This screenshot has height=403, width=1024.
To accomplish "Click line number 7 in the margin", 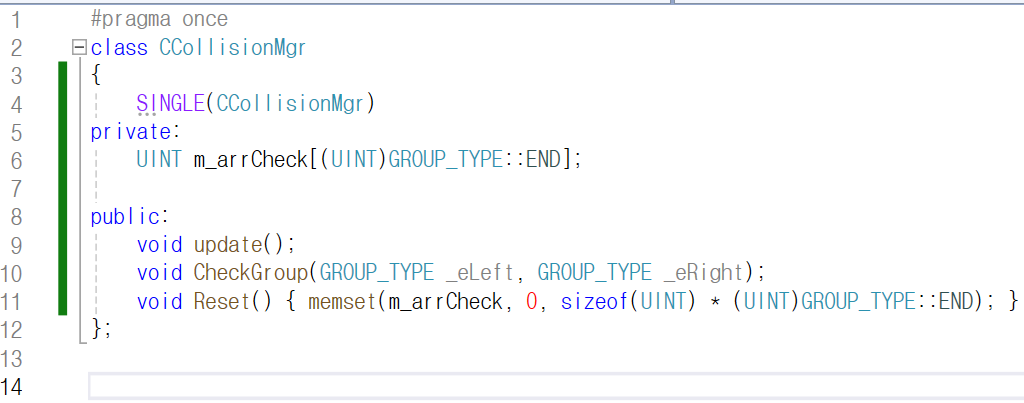I will (x=17, y=189).
